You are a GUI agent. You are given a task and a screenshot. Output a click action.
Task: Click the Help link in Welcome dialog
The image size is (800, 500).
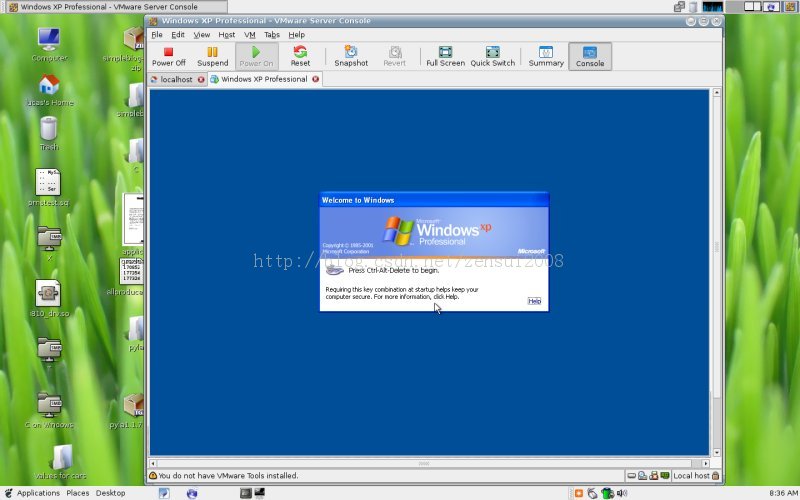[x=534, y=301]
